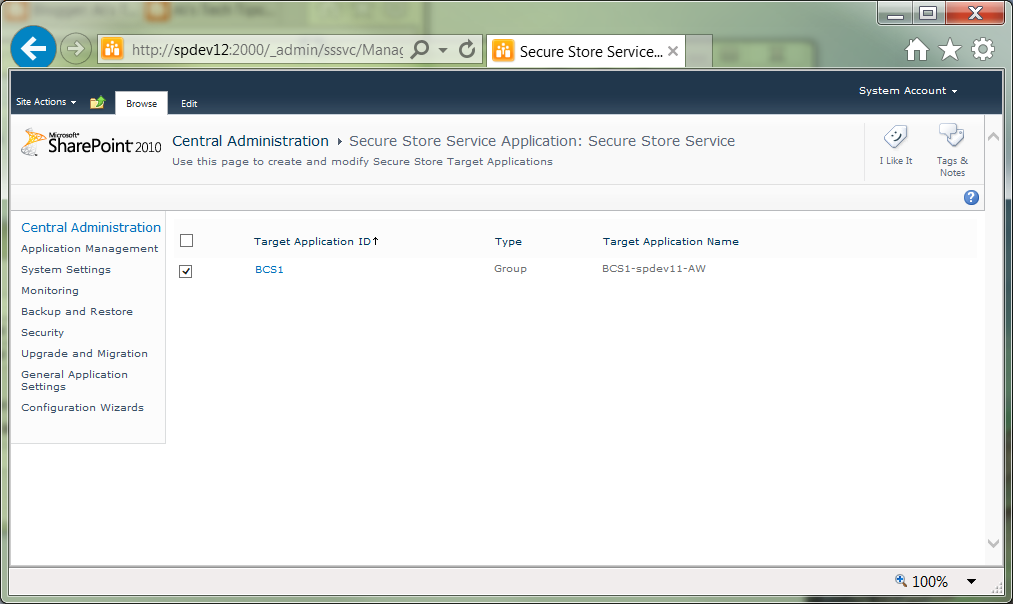
Task: Open browser Tools gear icon
Action: pyautogui.click(x=983, y=49)
